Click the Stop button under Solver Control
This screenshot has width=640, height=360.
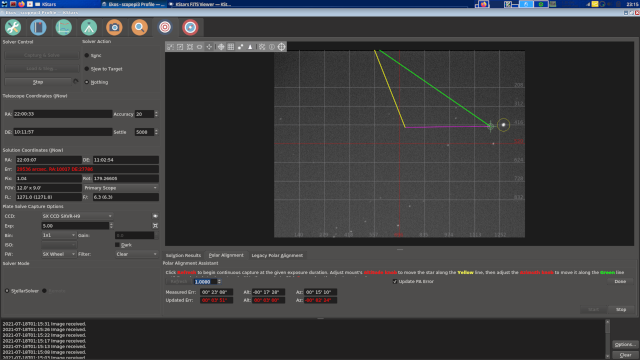38,82
